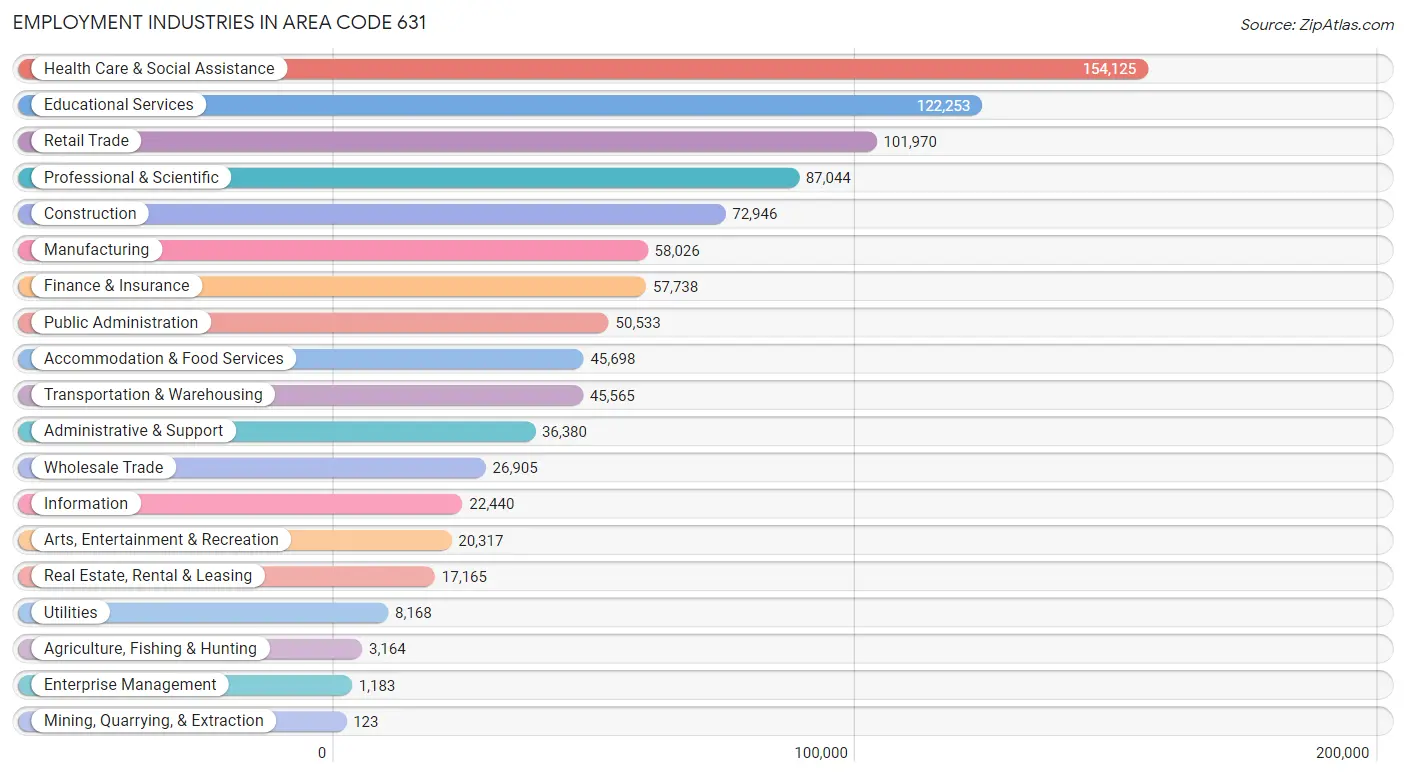Click the chart title Employment Industries in Area Code 631
The height and width of the screenshot is (776, 1406).
pos(220,22)
